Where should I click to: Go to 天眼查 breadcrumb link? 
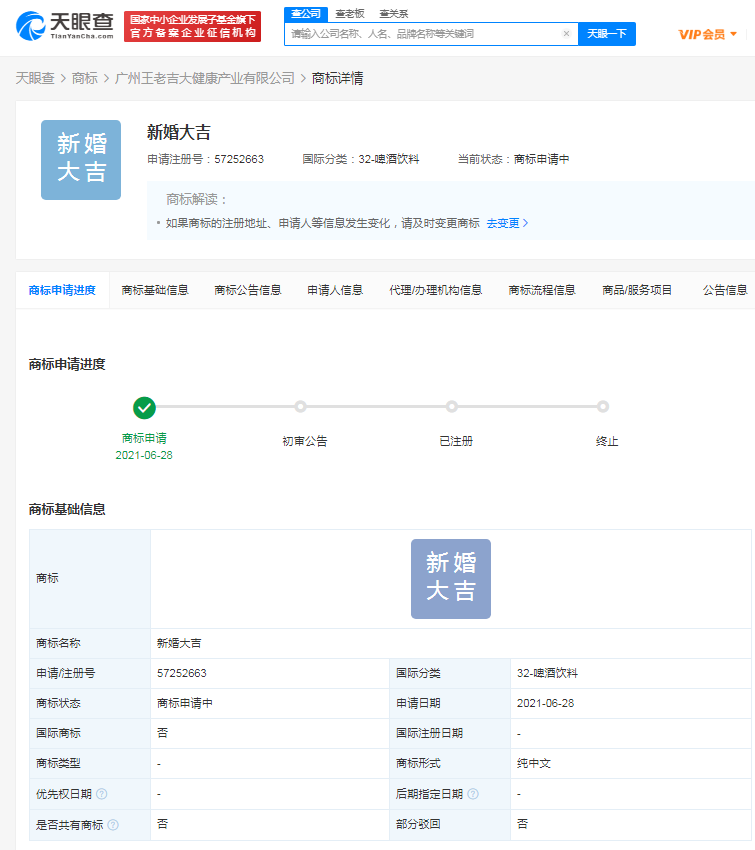(x=35, y=79)
